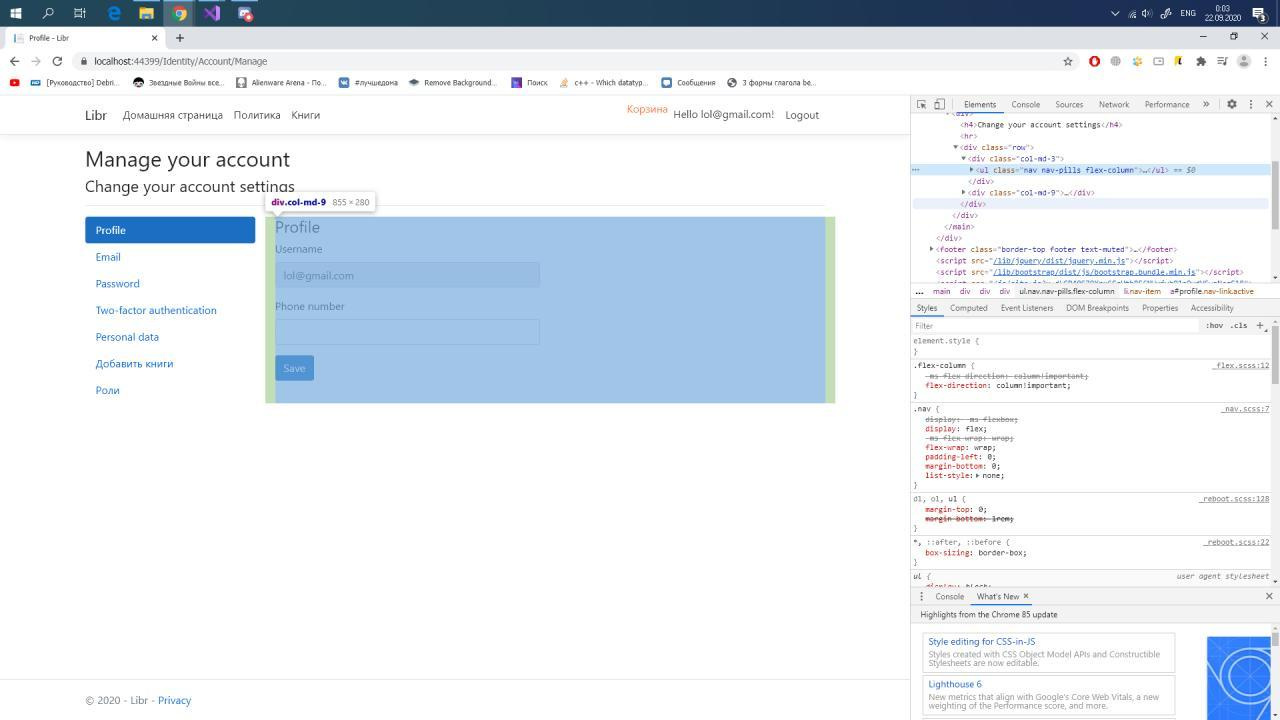This screenshot has height=720, width=1280.
Task: Click the styles Filter input
Action: 1055,325
